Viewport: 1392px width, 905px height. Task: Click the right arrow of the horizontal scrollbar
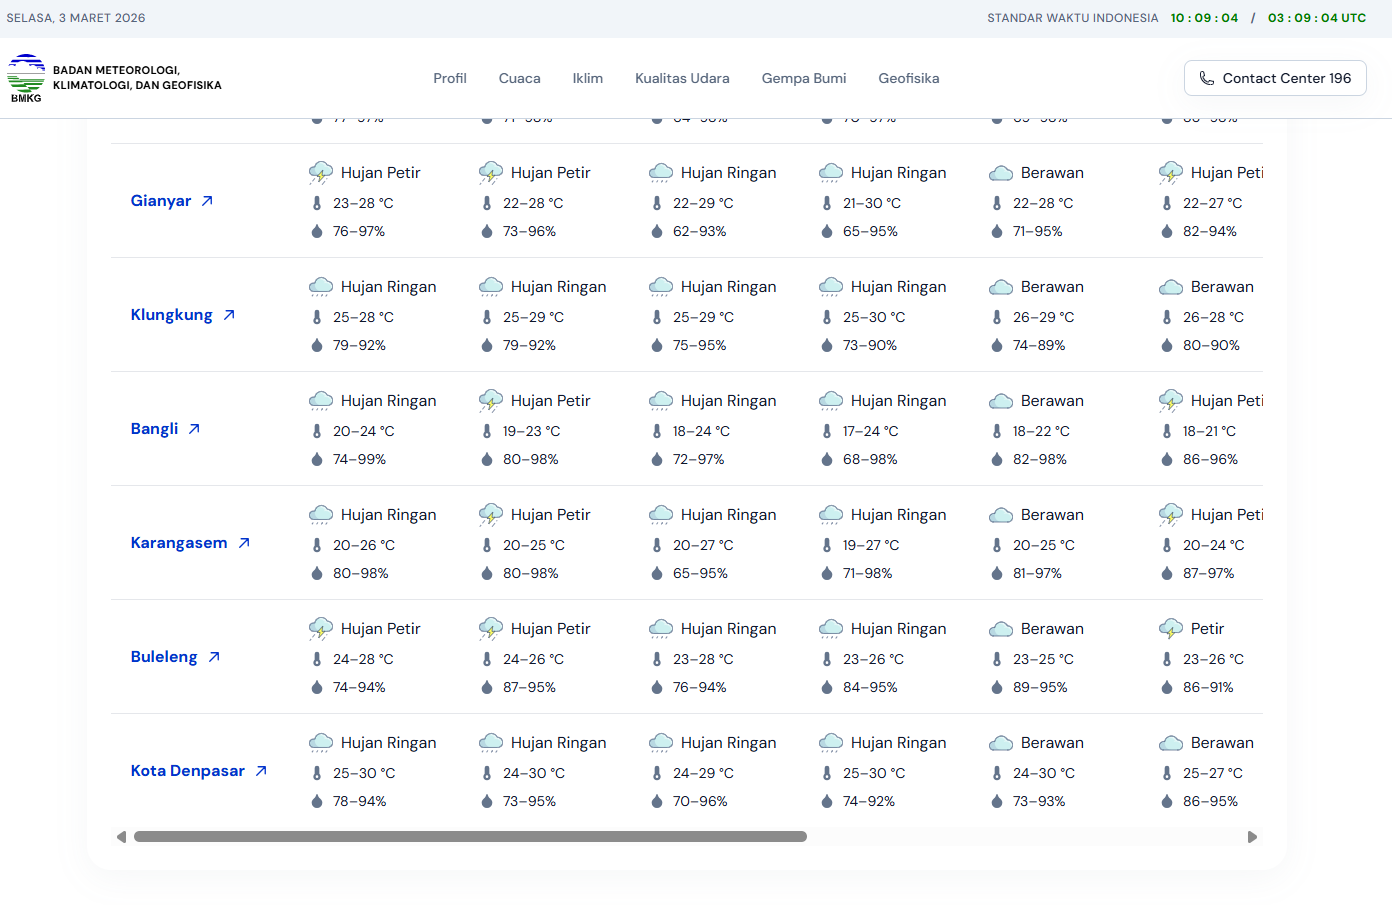coord(1252,837)
